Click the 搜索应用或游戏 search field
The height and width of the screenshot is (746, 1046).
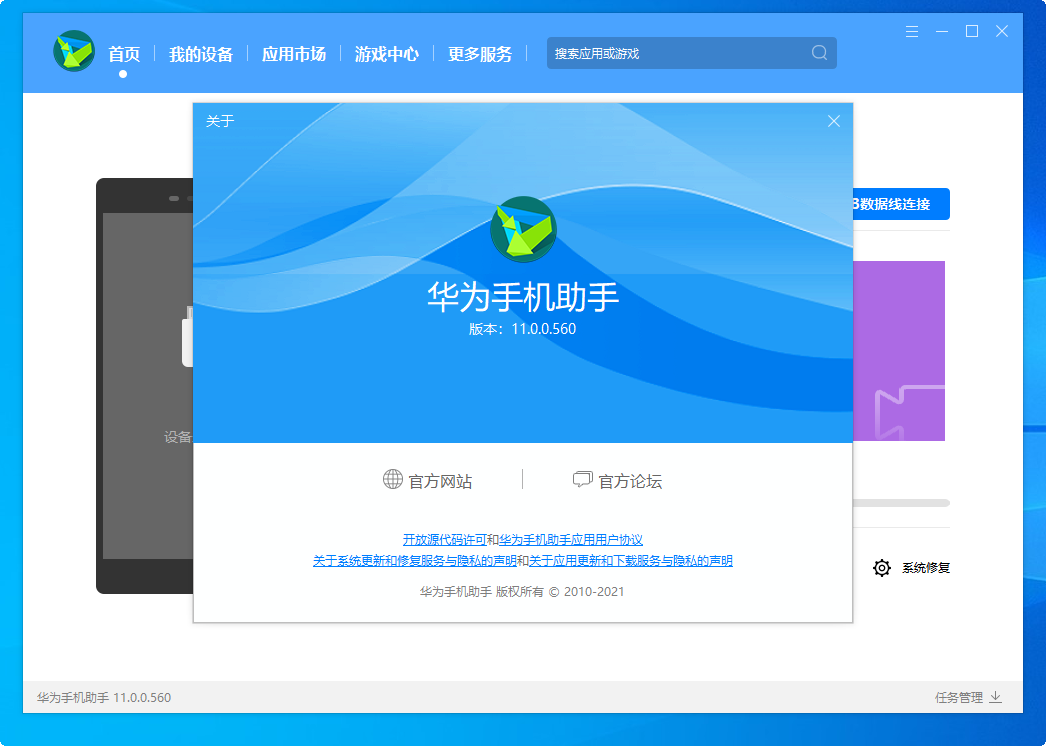coord(692,53)
